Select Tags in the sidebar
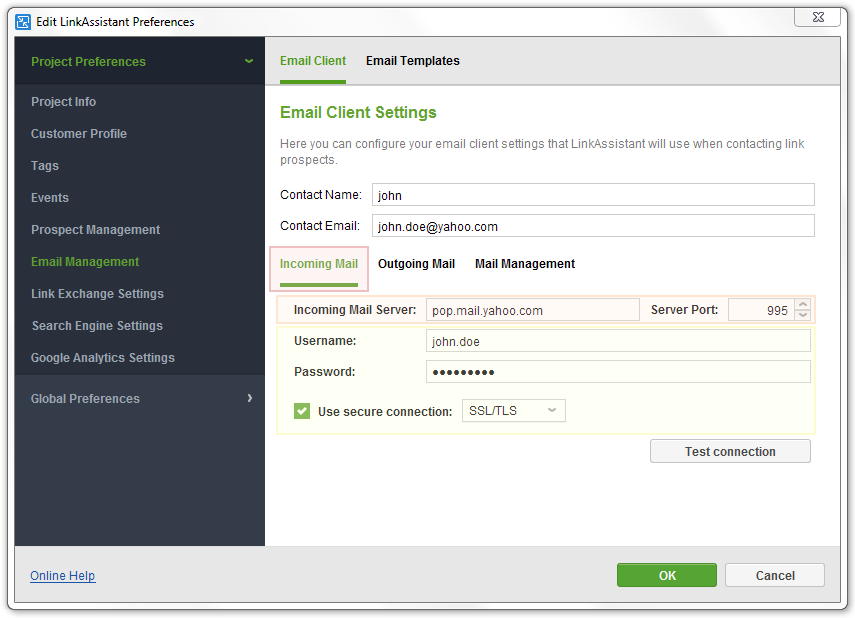855x618 pixels. click(x=45, y=166)
